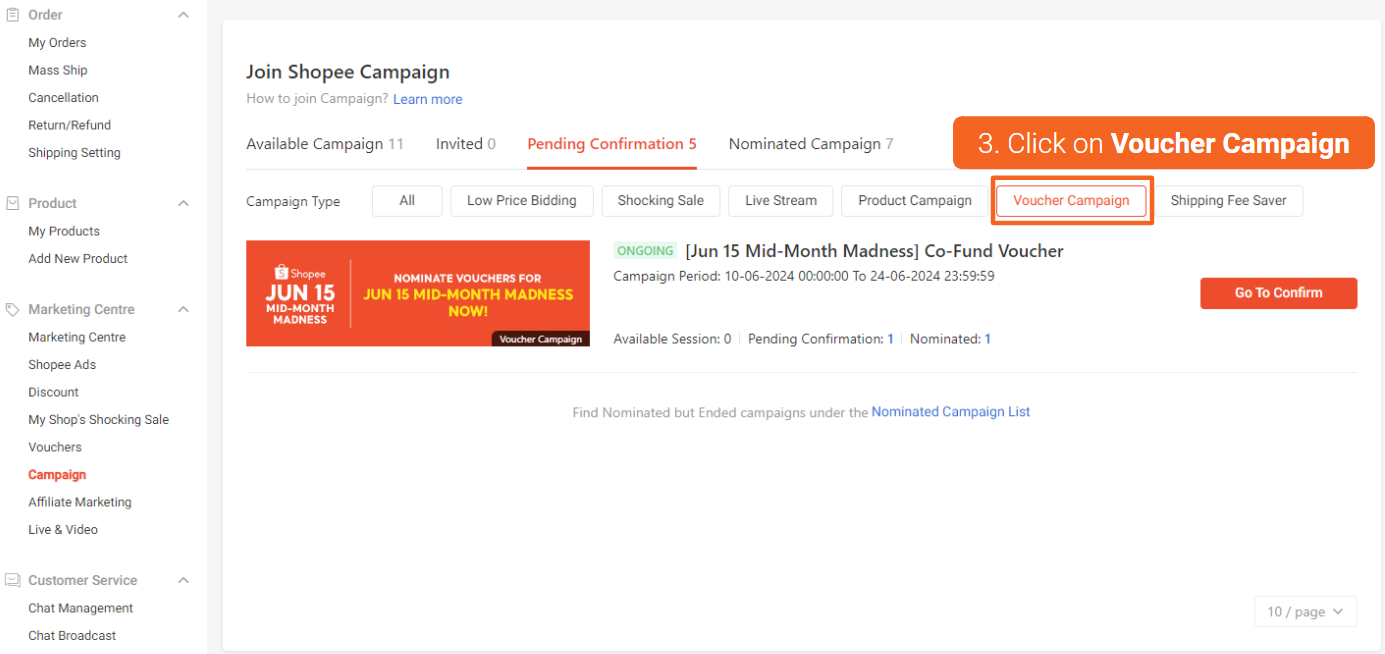
Task: Click the Jun 15 campaign banner thumbnail
Action: 418,293
